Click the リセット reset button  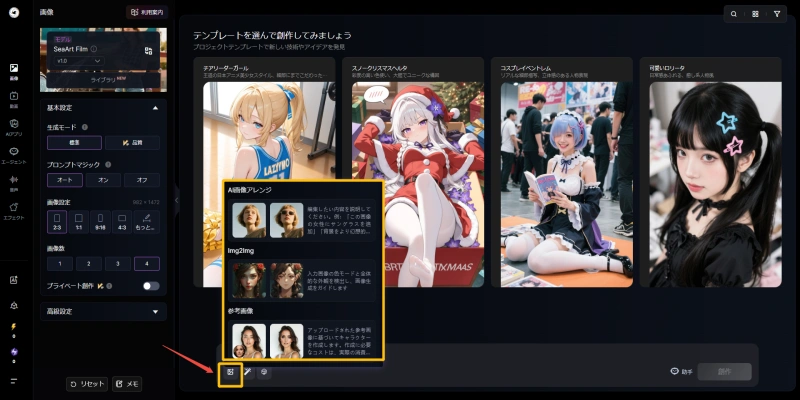point(87,384)
